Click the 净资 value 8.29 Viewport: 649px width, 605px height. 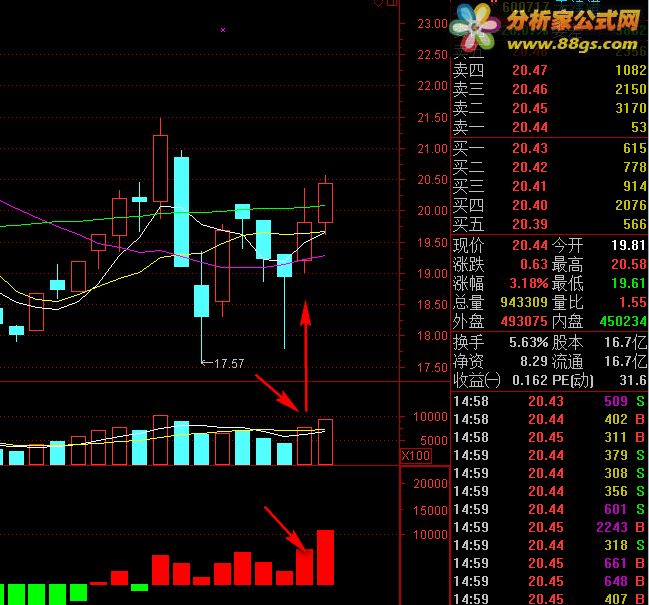pos(534,361)
